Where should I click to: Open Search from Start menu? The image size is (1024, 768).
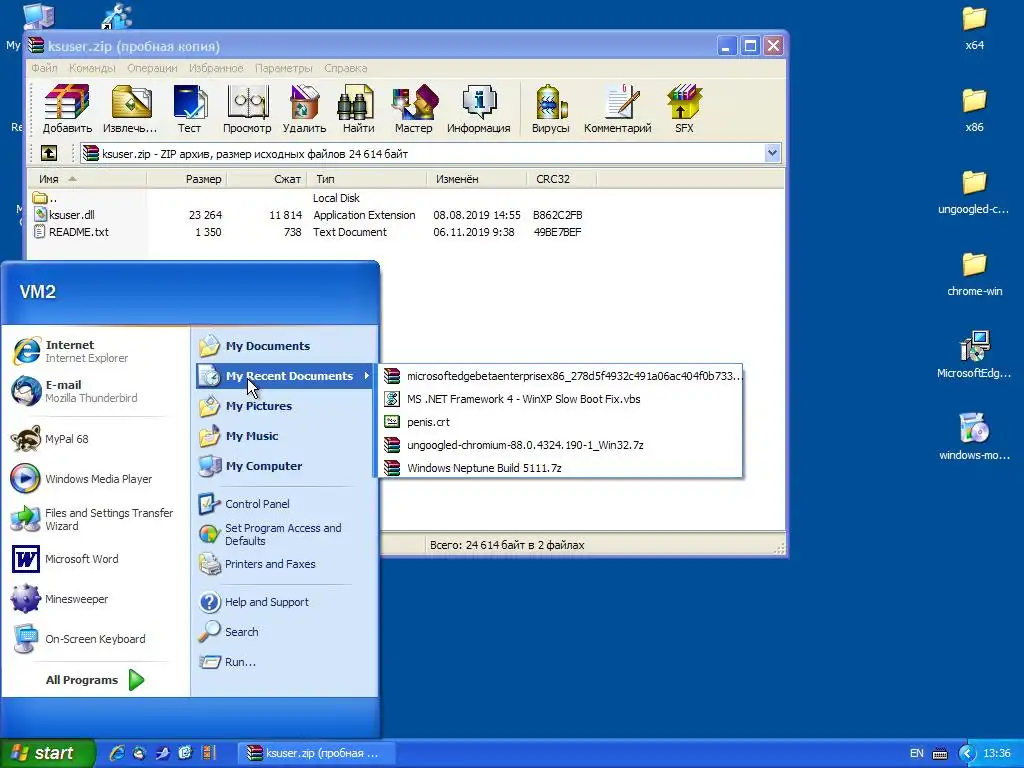284,632
